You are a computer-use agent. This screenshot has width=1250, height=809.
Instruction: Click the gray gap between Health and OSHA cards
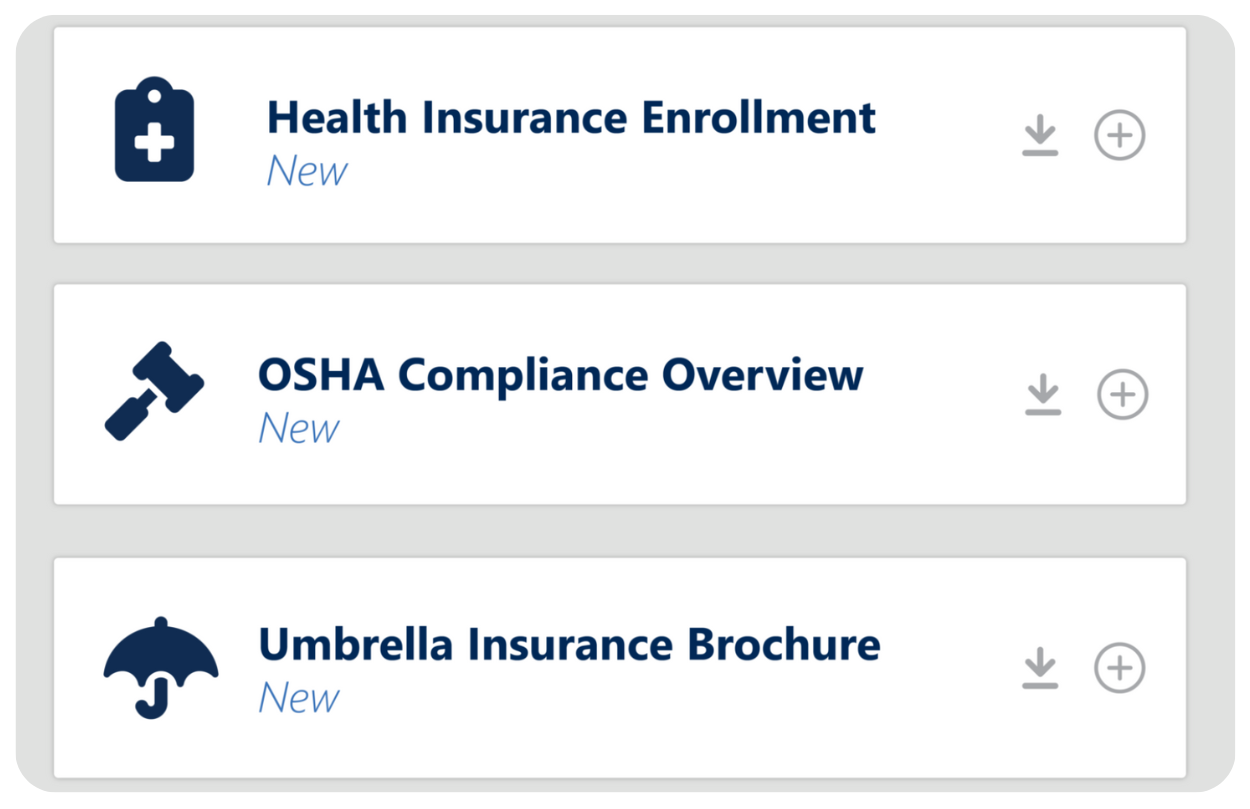click(620, 264)
